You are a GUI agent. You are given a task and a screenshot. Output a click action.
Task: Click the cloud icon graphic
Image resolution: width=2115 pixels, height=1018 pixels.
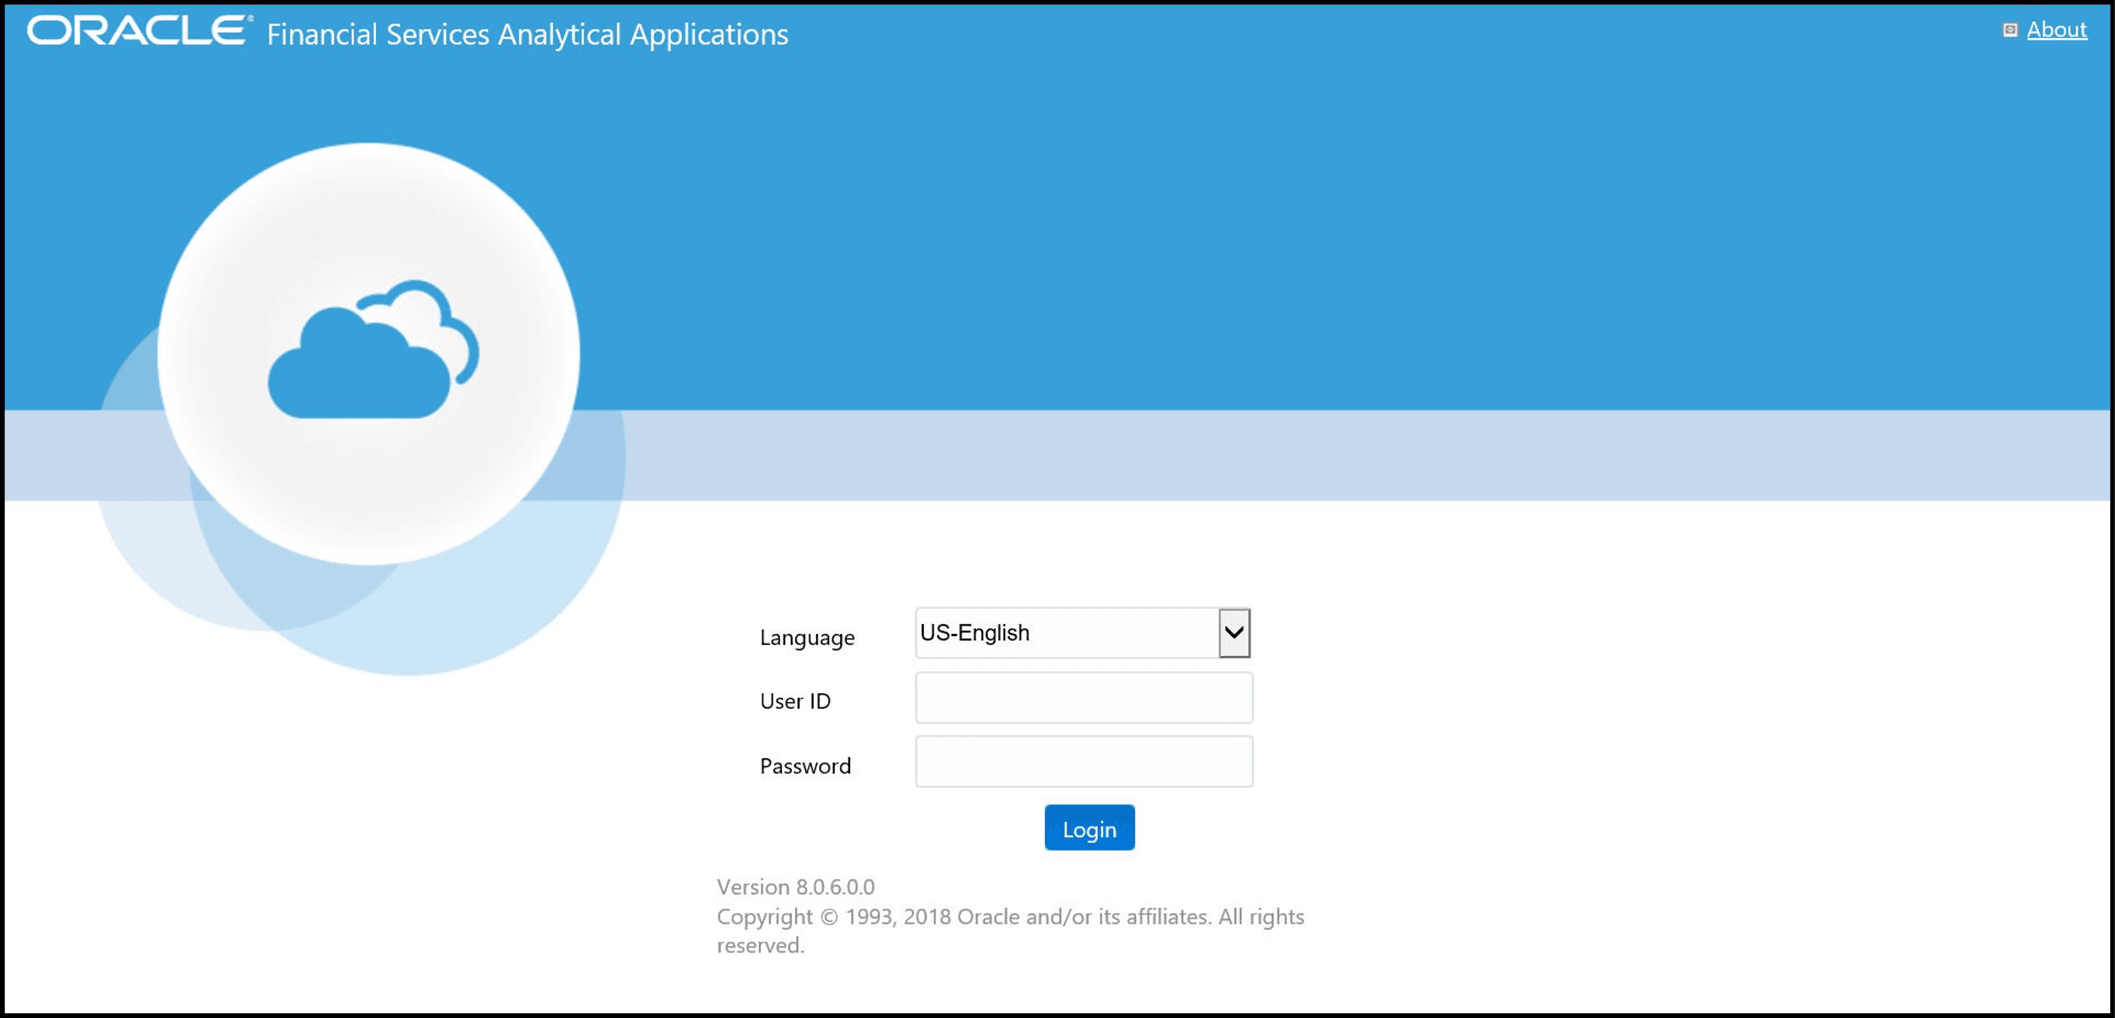tap(373, 349)
